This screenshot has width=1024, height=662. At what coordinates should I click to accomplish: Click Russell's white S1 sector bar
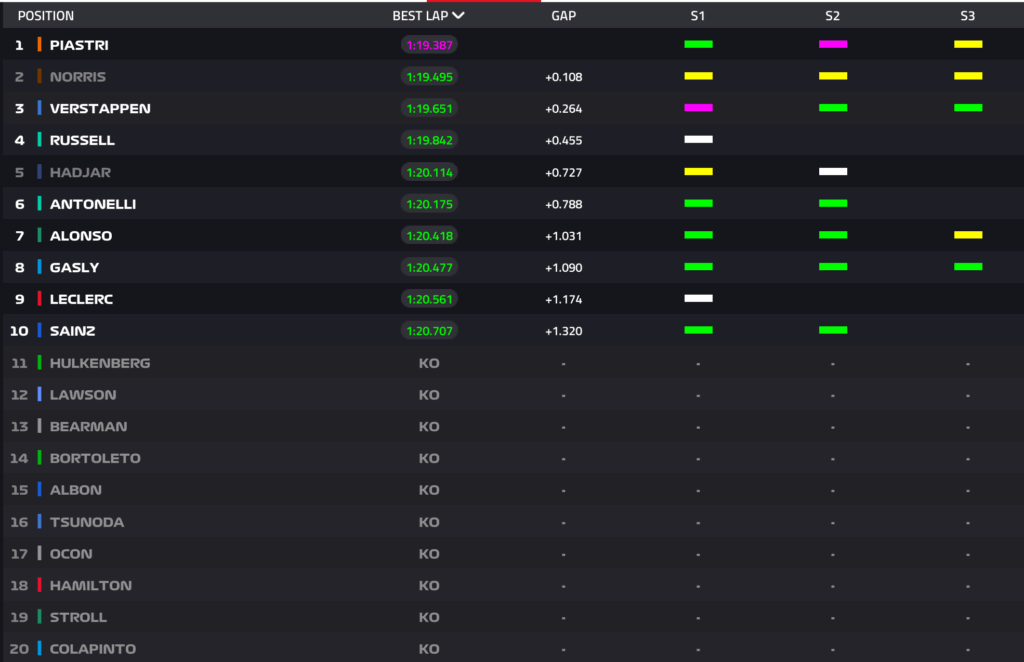pos(698,139)
